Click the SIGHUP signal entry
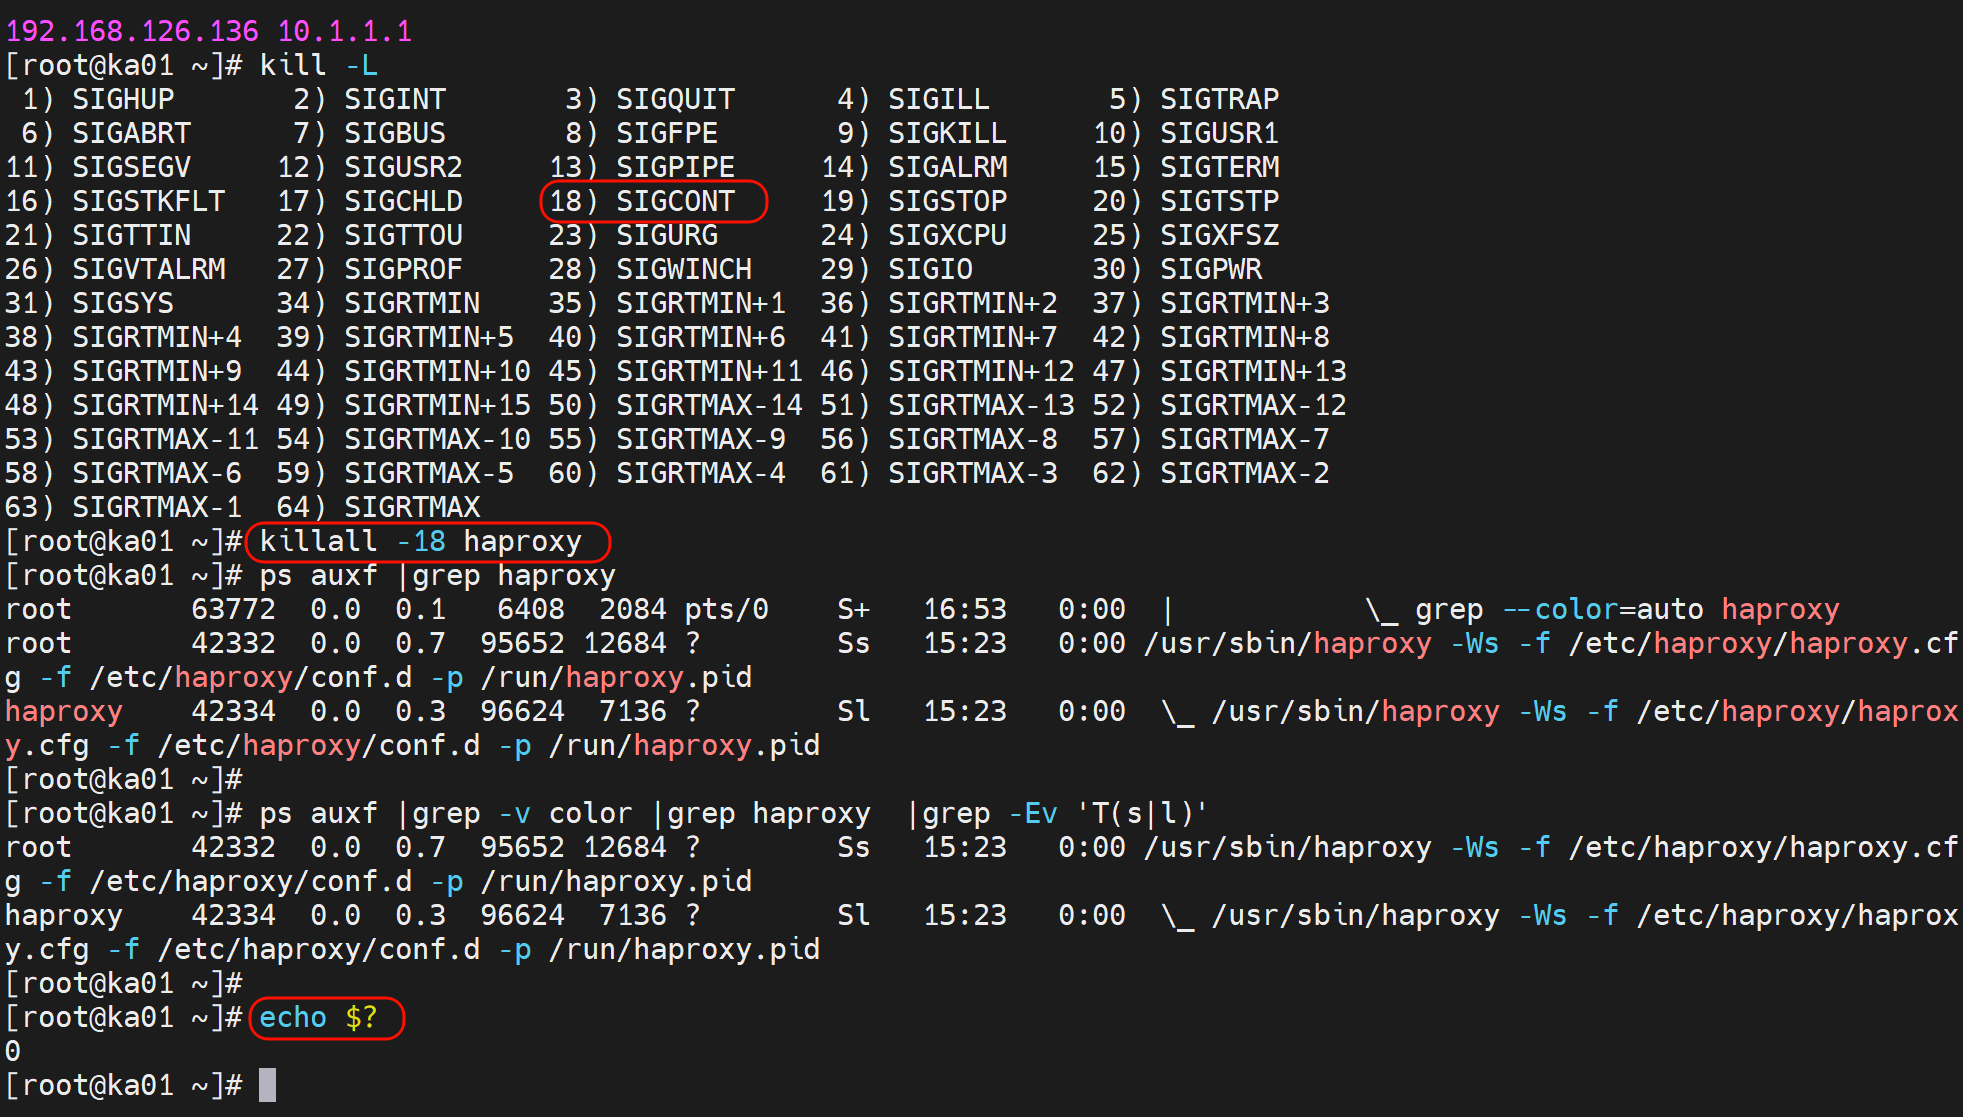 (122, 99)
